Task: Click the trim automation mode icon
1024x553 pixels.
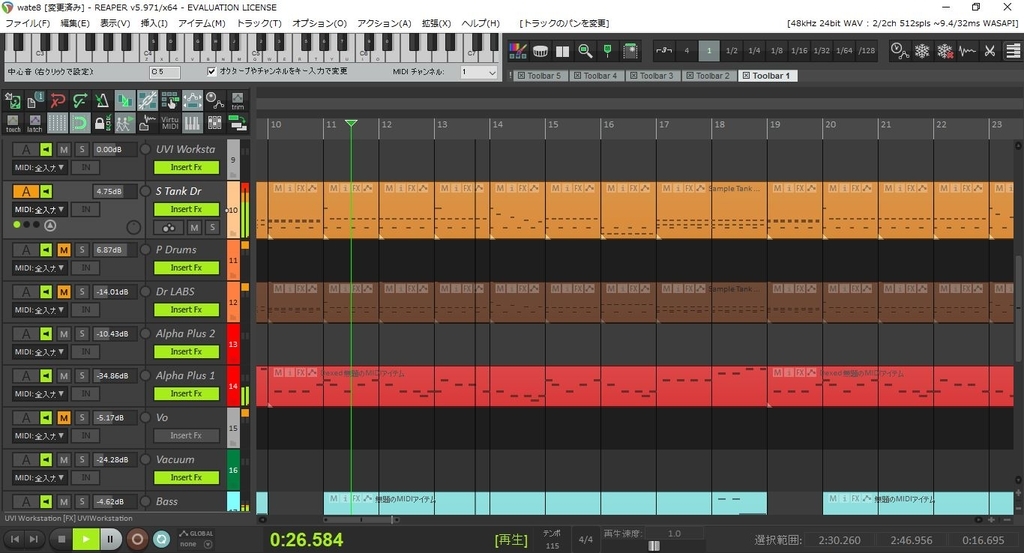Action: [238, 101]
